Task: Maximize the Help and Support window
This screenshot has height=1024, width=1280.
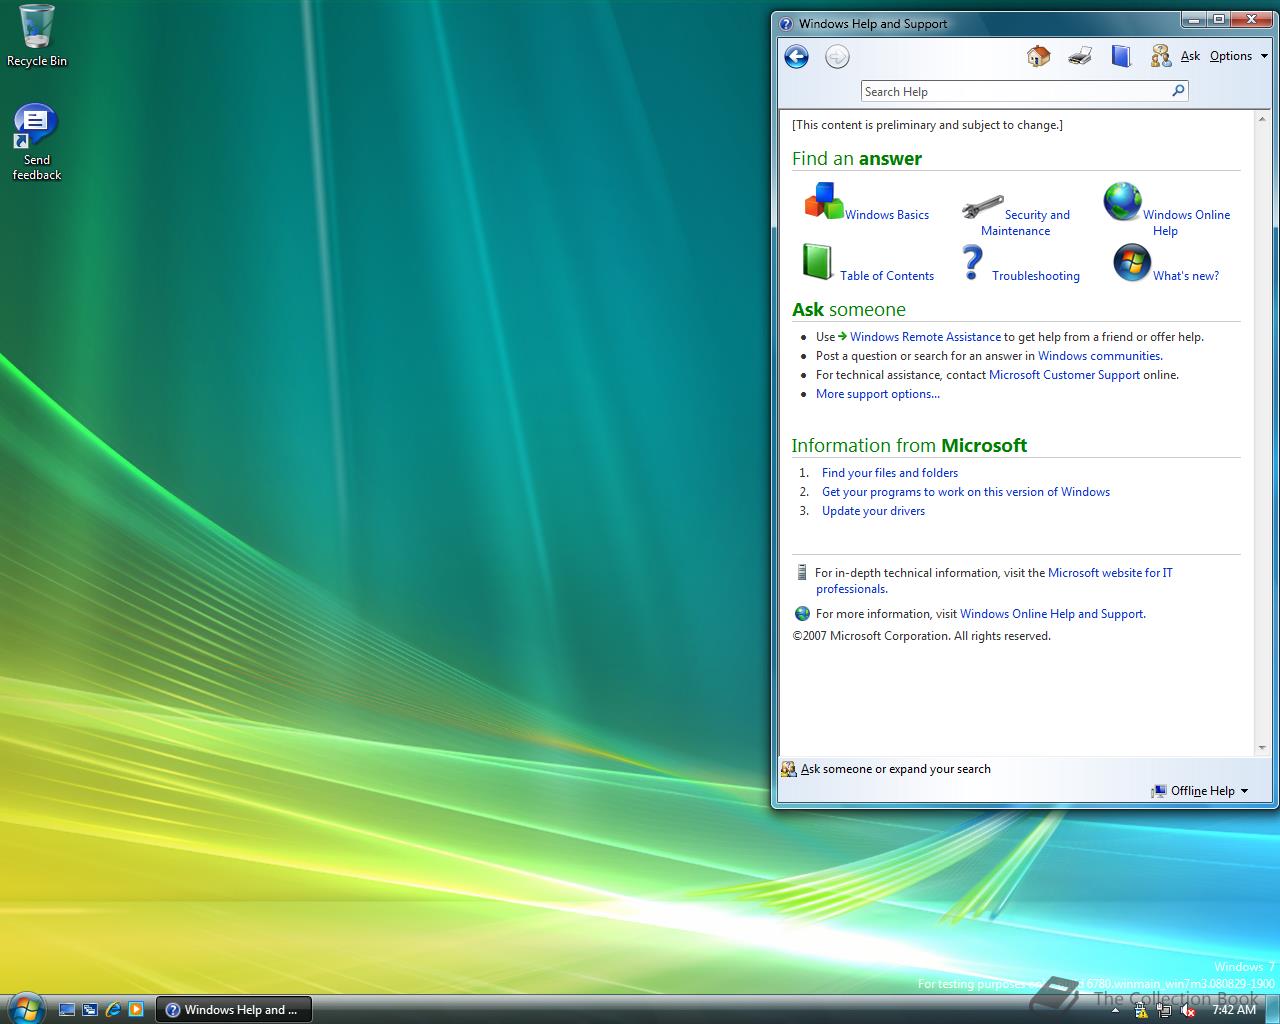Action: (x=1219, y=18)
